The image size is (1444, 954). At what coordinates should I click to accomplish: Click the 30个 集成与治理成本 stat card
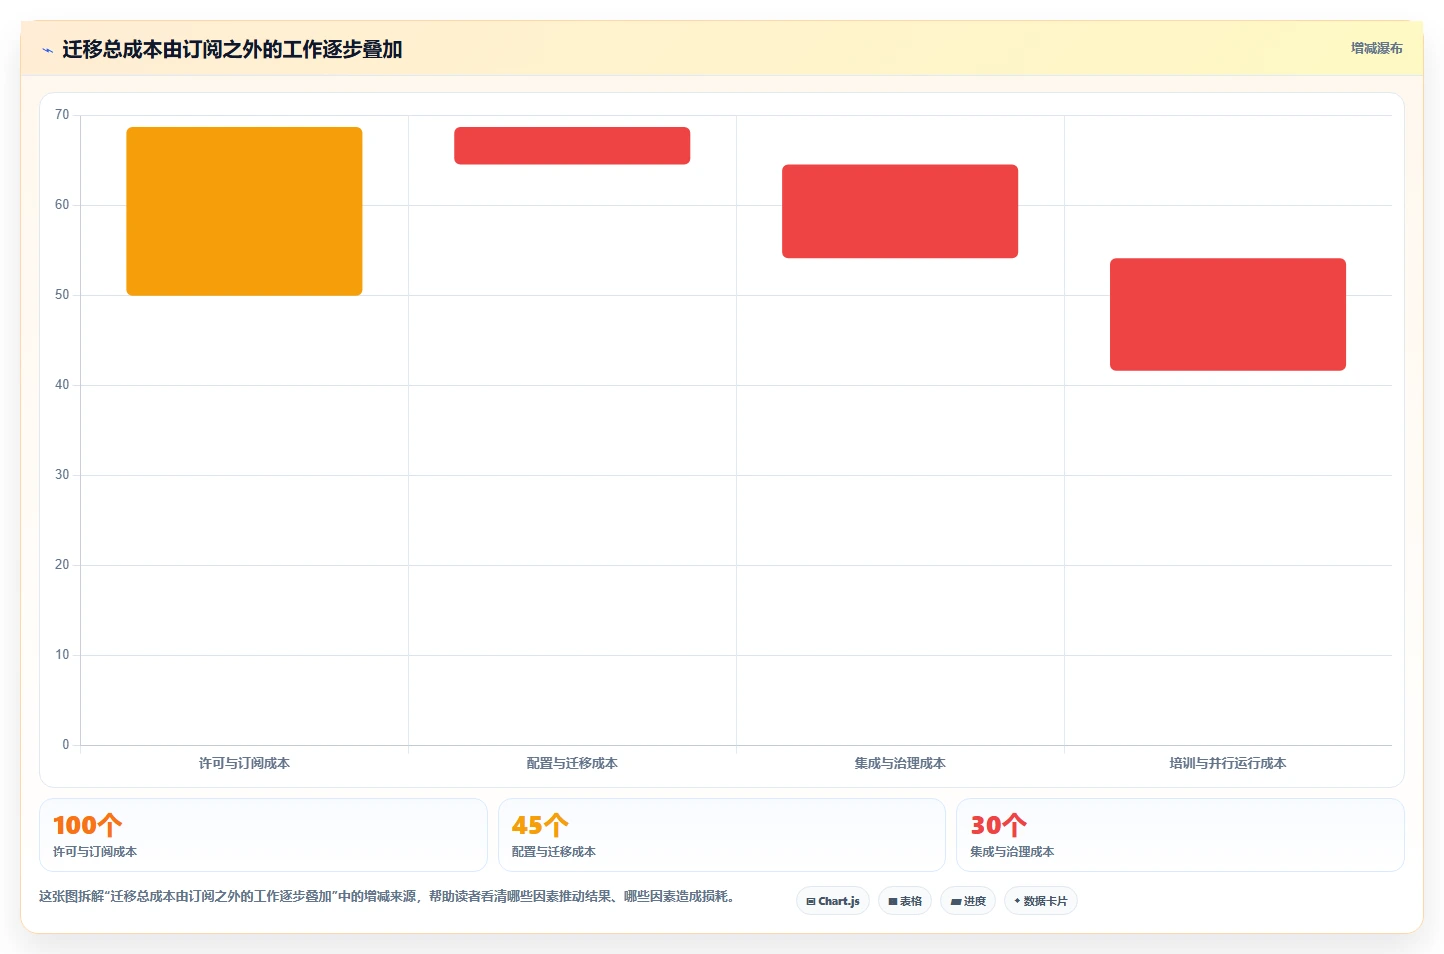[x=1180, y=835]
